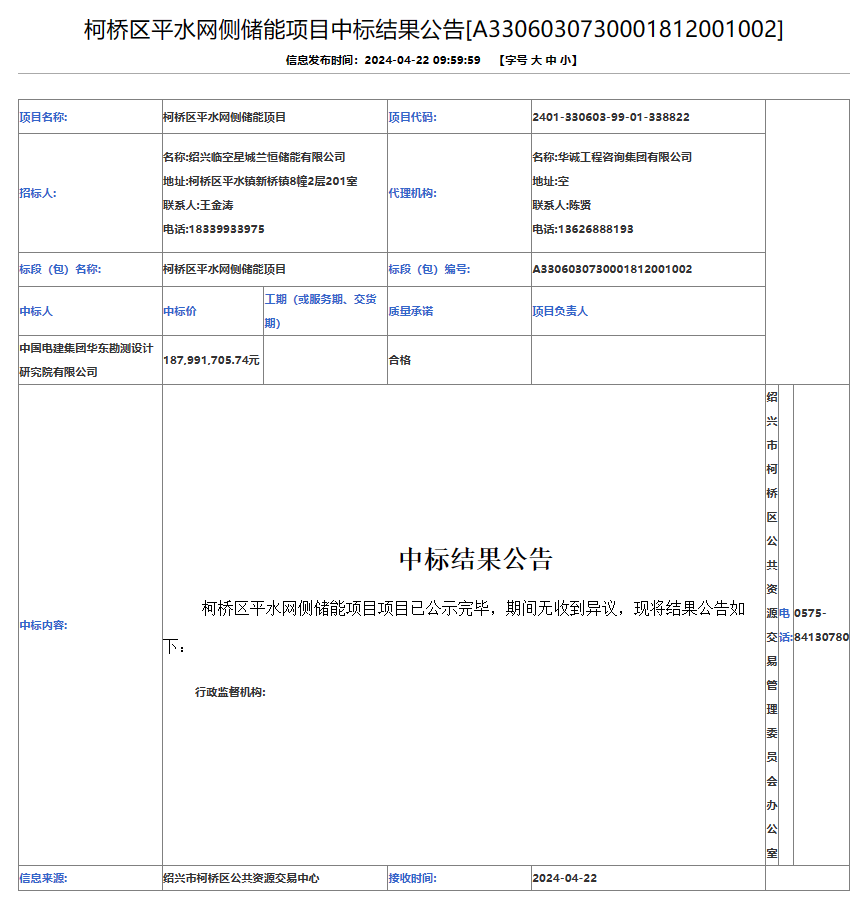868x910 pixels.
Task: Click the winning price 187,991,705.74元
Action: coord(212,360)
